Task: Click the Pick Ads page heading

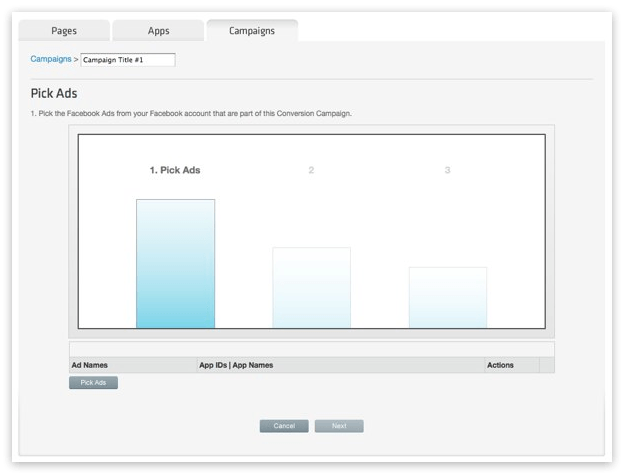Action: click(x=54, y=93)
